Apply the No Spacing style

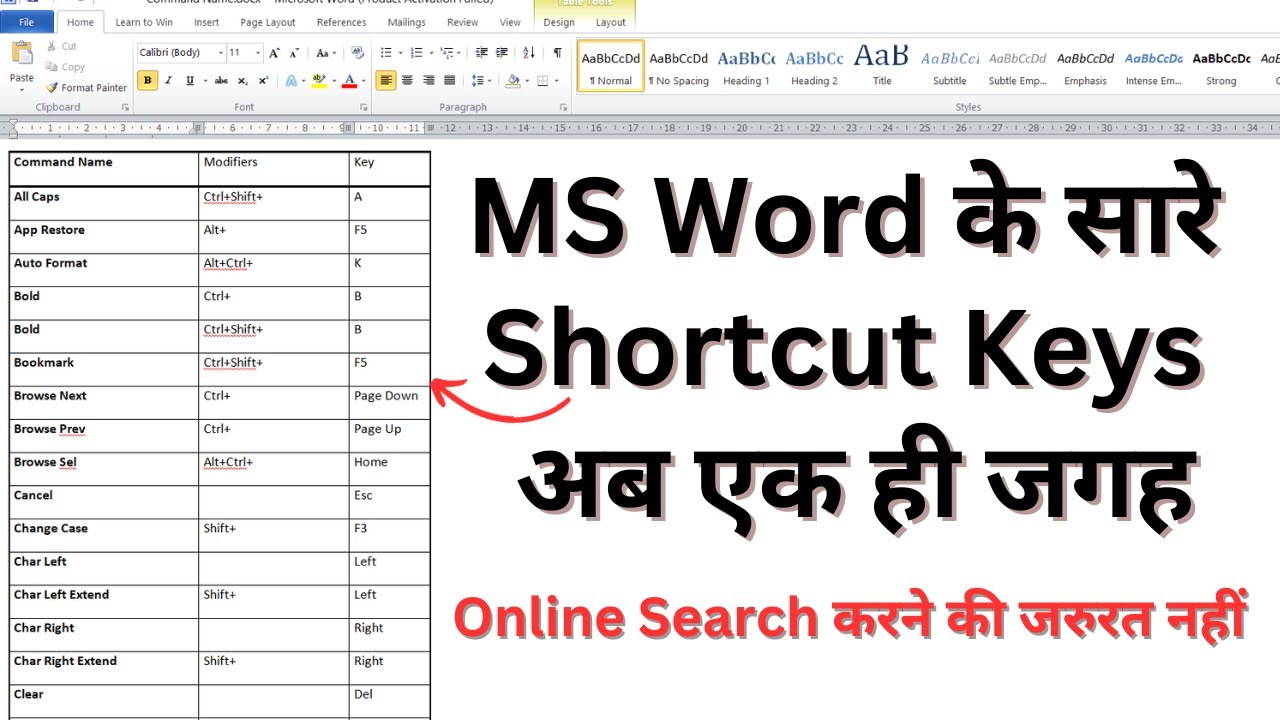(x=678, y=66)
